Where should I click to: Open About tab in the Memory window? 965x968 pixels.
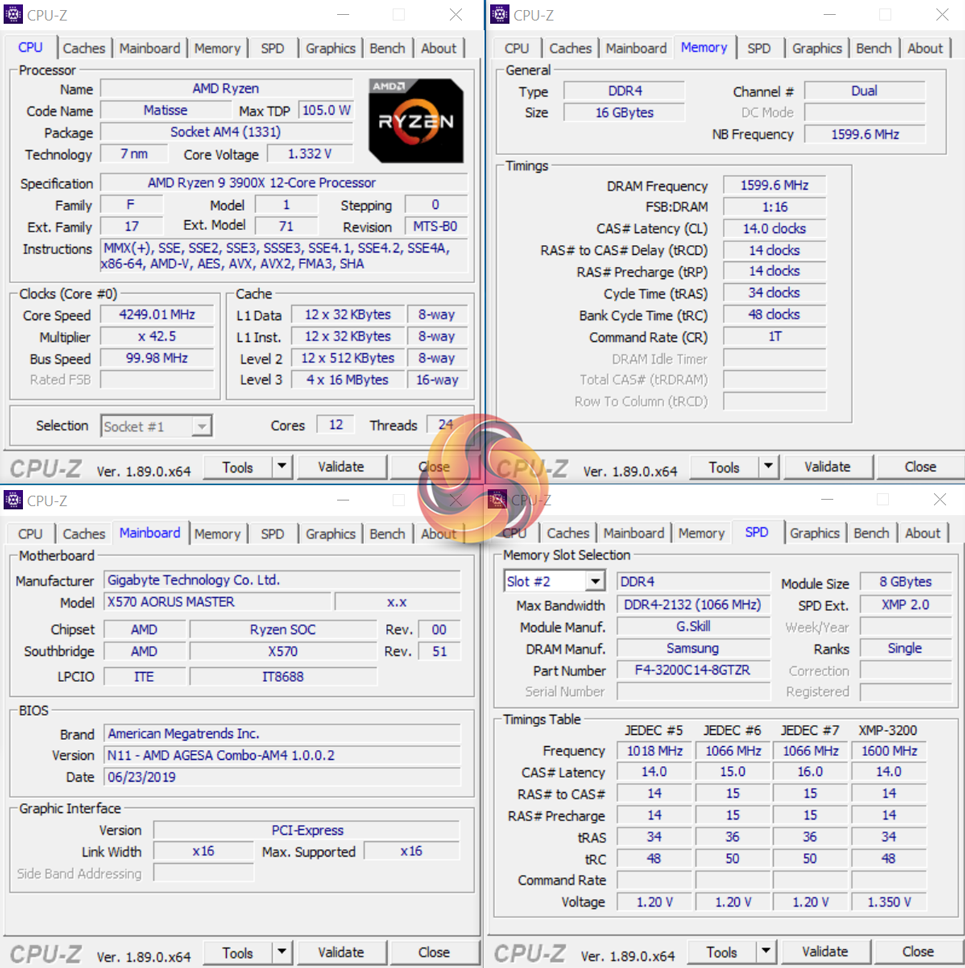[925, 48]
